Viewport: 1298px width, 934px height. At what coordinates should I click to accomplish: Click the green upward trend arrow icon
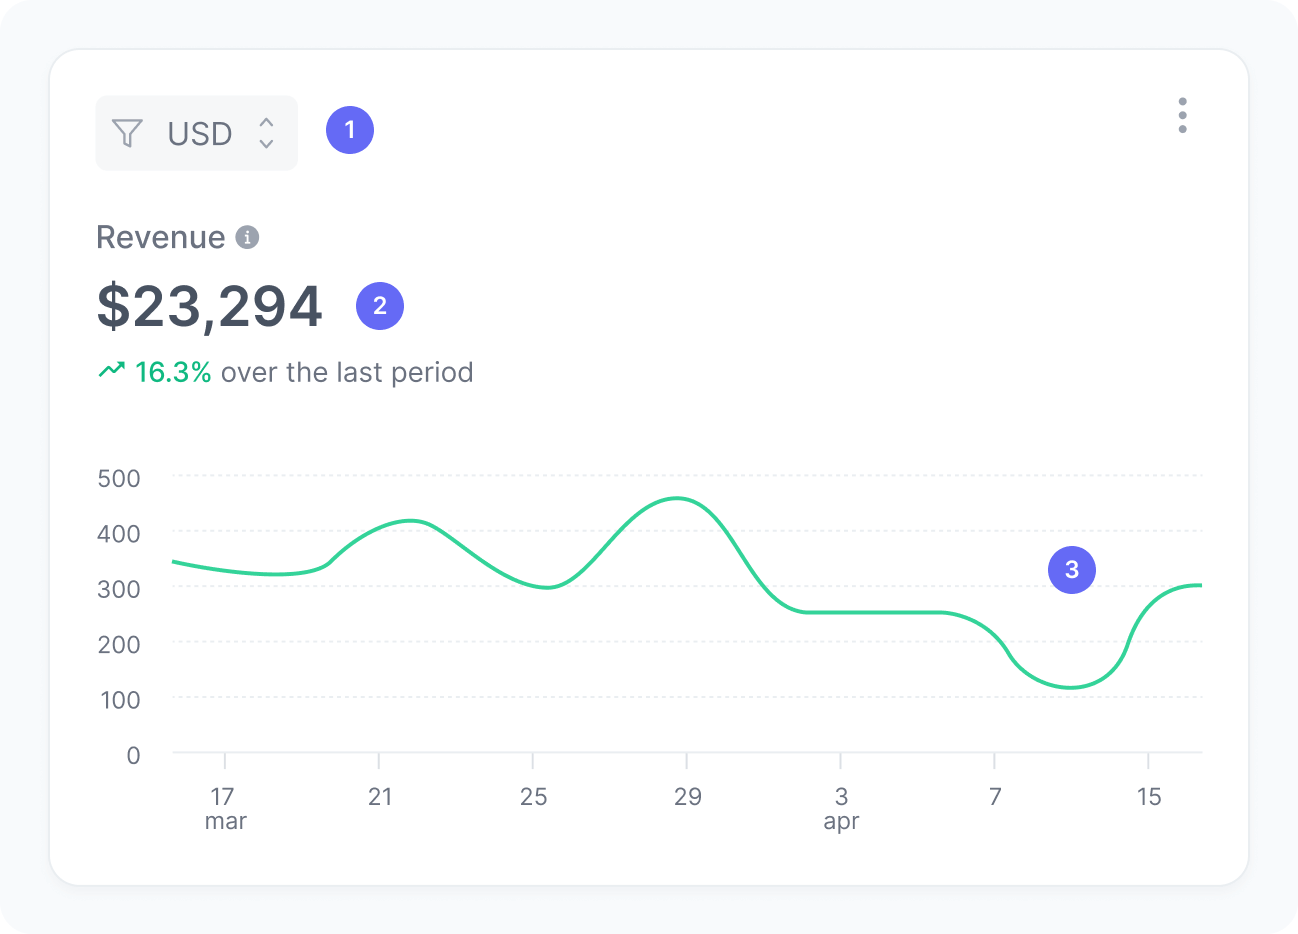[x=112, y=370]
